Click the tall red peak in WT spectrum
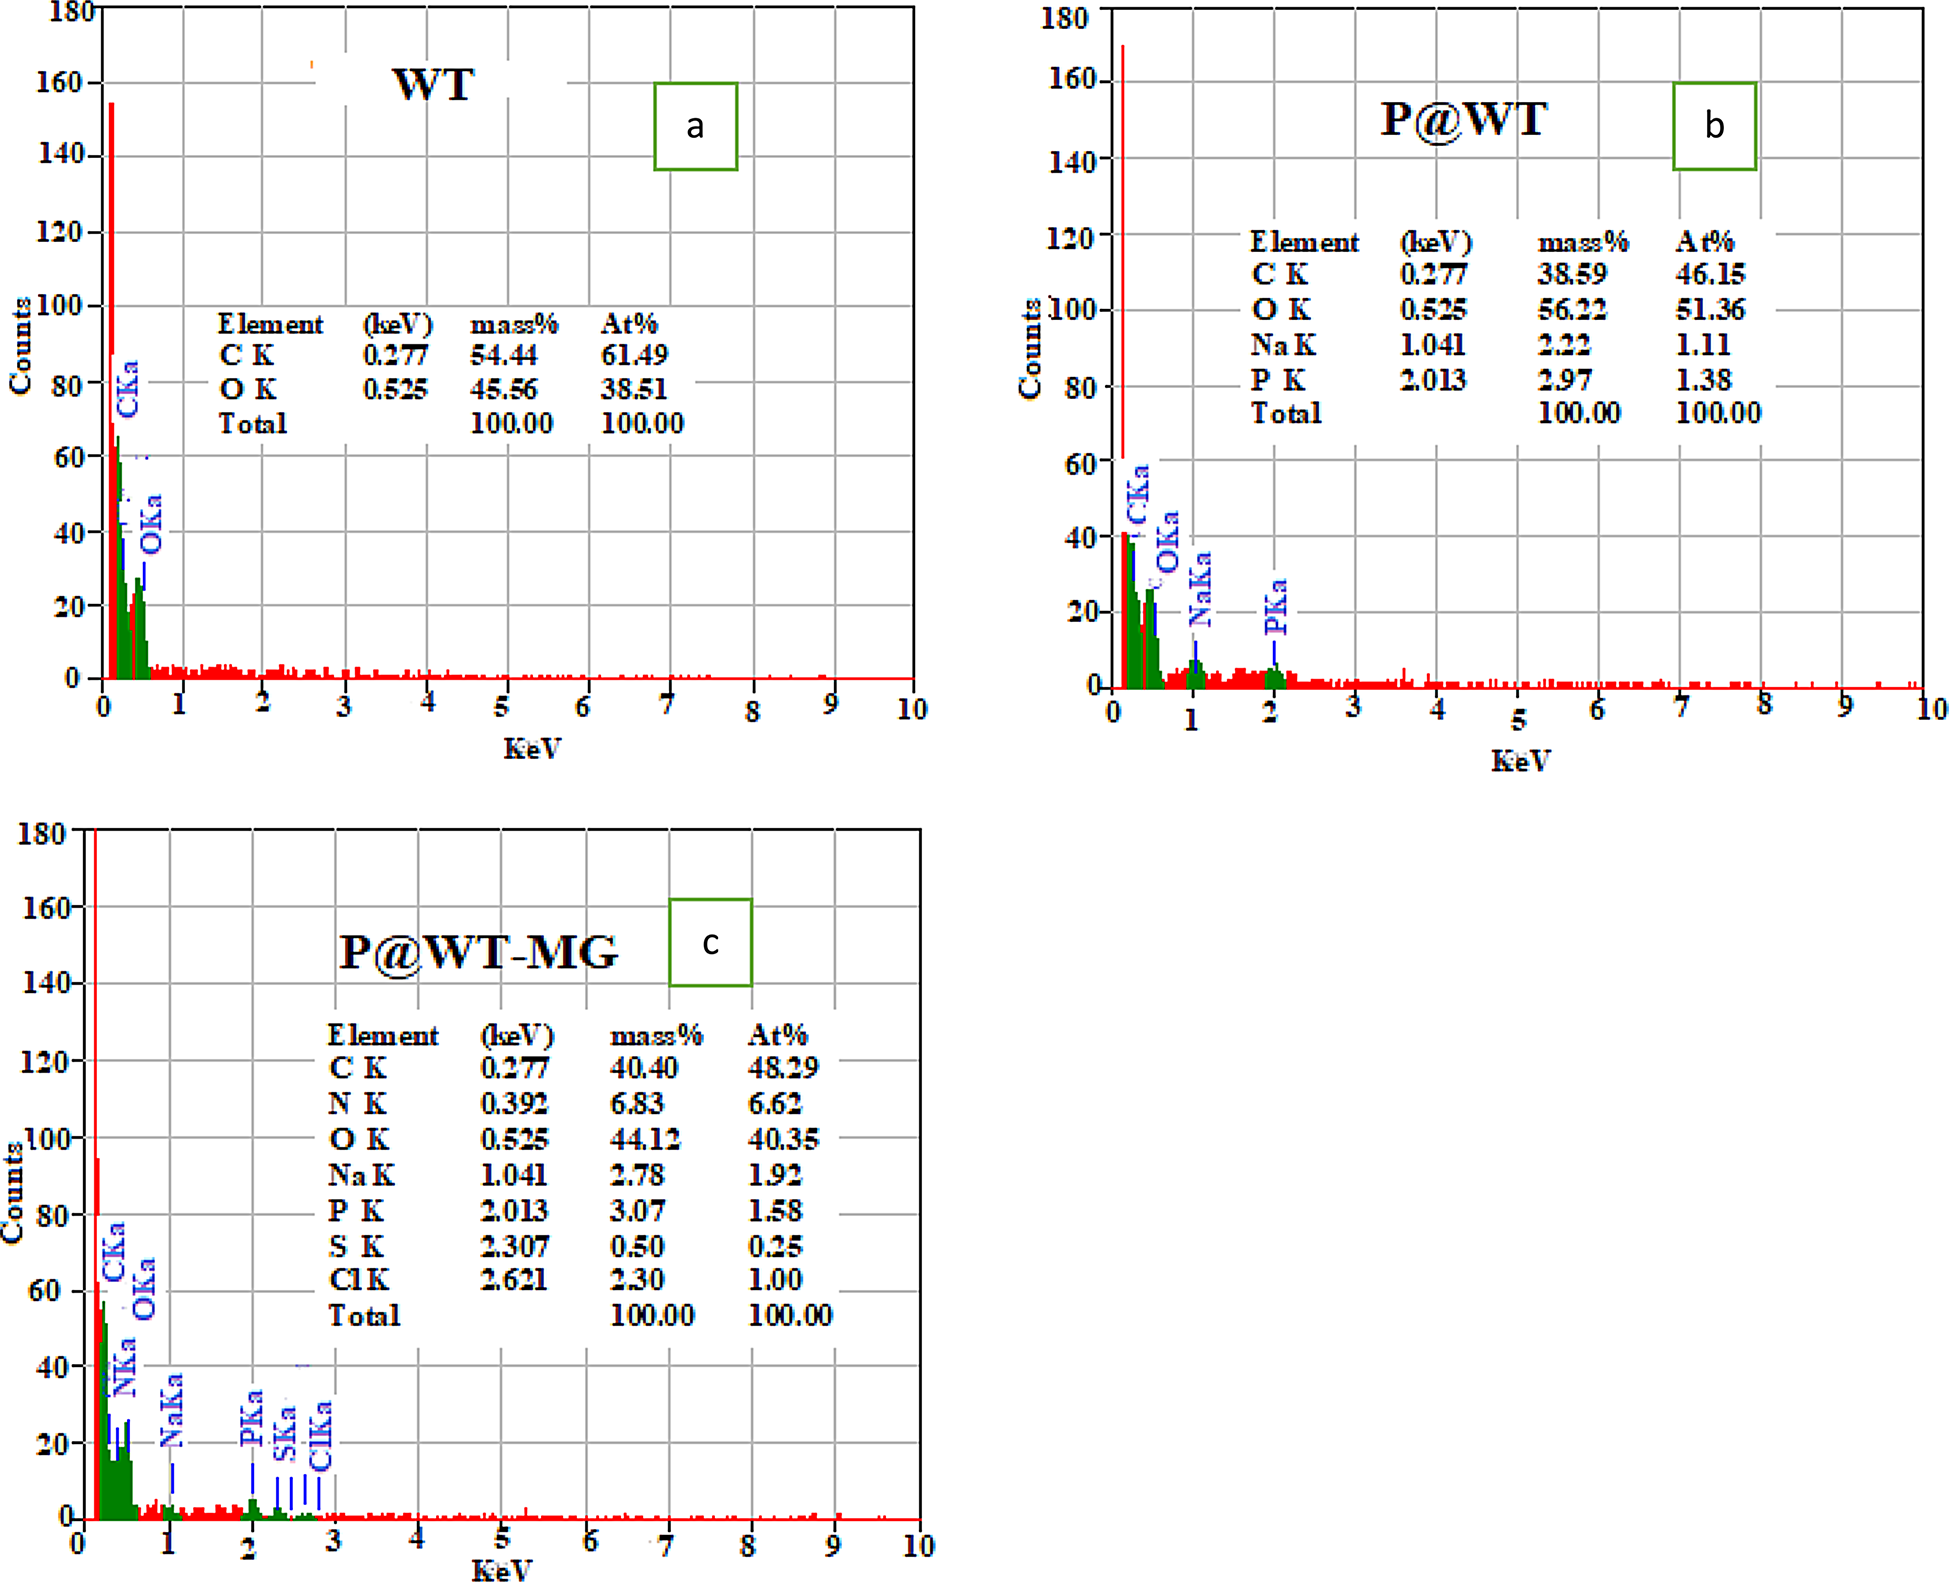 (x=112, y=250)
